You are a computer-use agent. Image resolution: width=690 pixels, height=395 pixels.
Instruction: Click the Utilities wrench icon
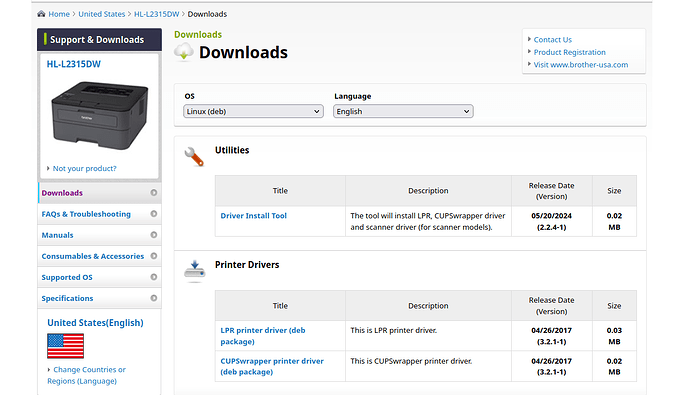point(194,157)
